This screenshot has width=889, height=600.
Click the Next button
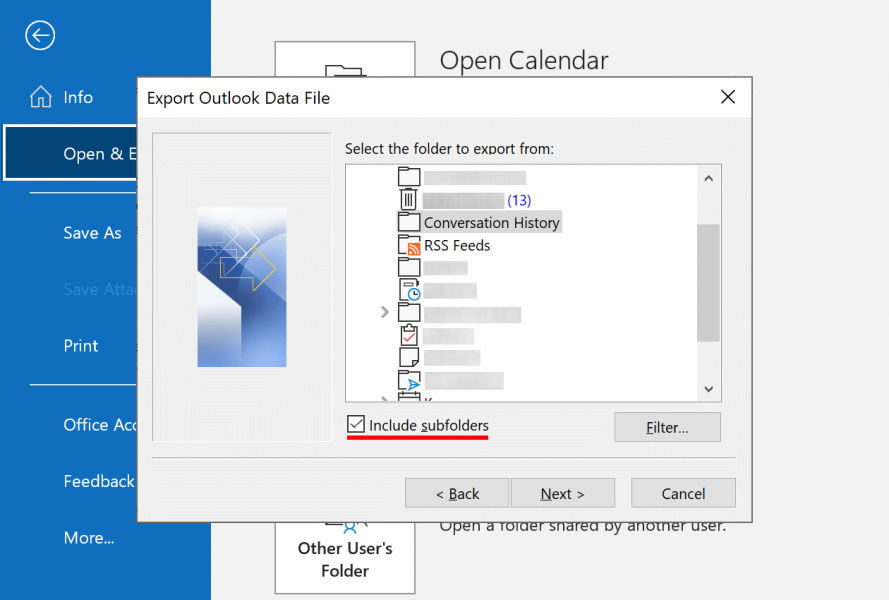click(x=562, y=493)
